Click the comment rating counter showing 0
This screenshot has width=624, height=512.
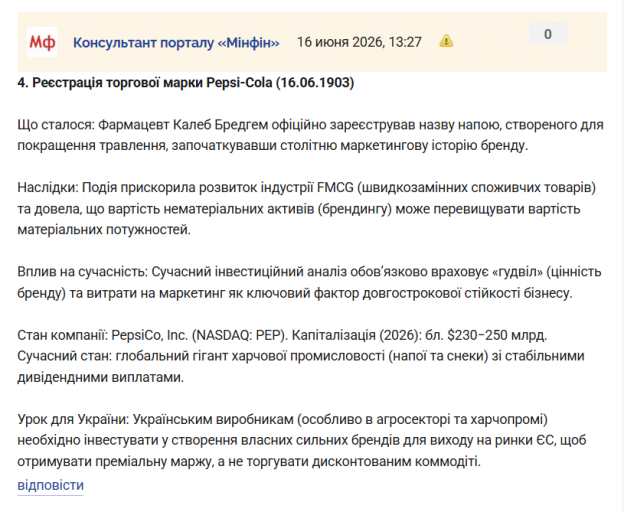coord(548,34)
